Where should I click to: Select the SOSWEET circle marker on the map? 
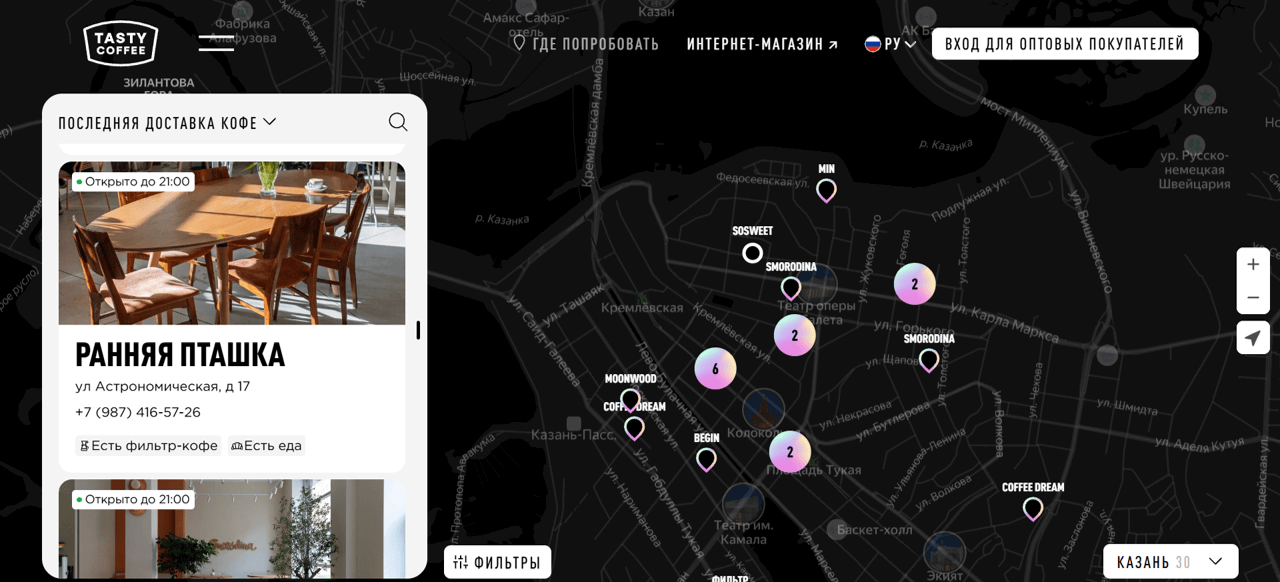(x=753, y=253)
